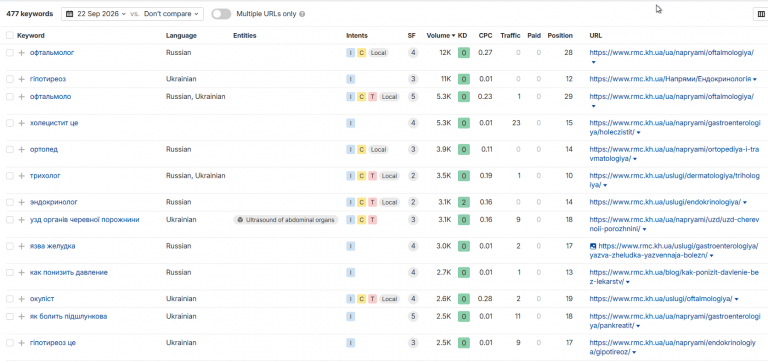The height and width of the screenshot is (363, 768).
Task: Check the checkbox for окуліст row
Action: click(x=10, y=299)
